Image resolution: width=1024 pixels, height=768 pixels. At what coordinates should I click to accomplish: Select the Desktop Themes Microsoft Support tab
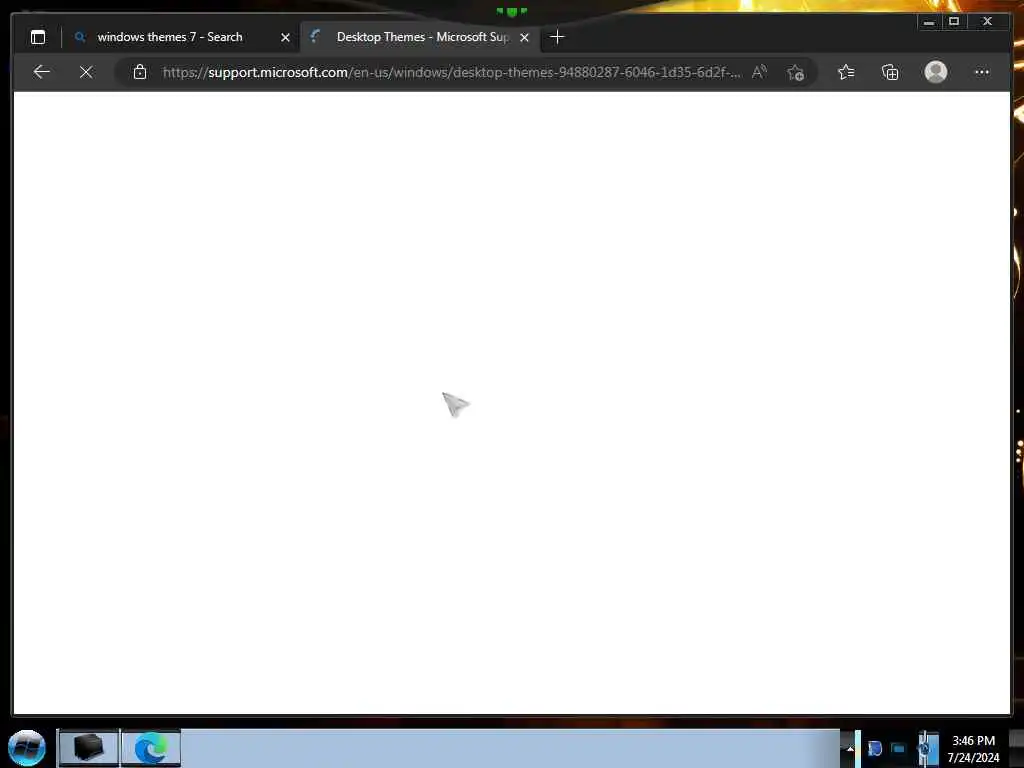tap(420, 37)
